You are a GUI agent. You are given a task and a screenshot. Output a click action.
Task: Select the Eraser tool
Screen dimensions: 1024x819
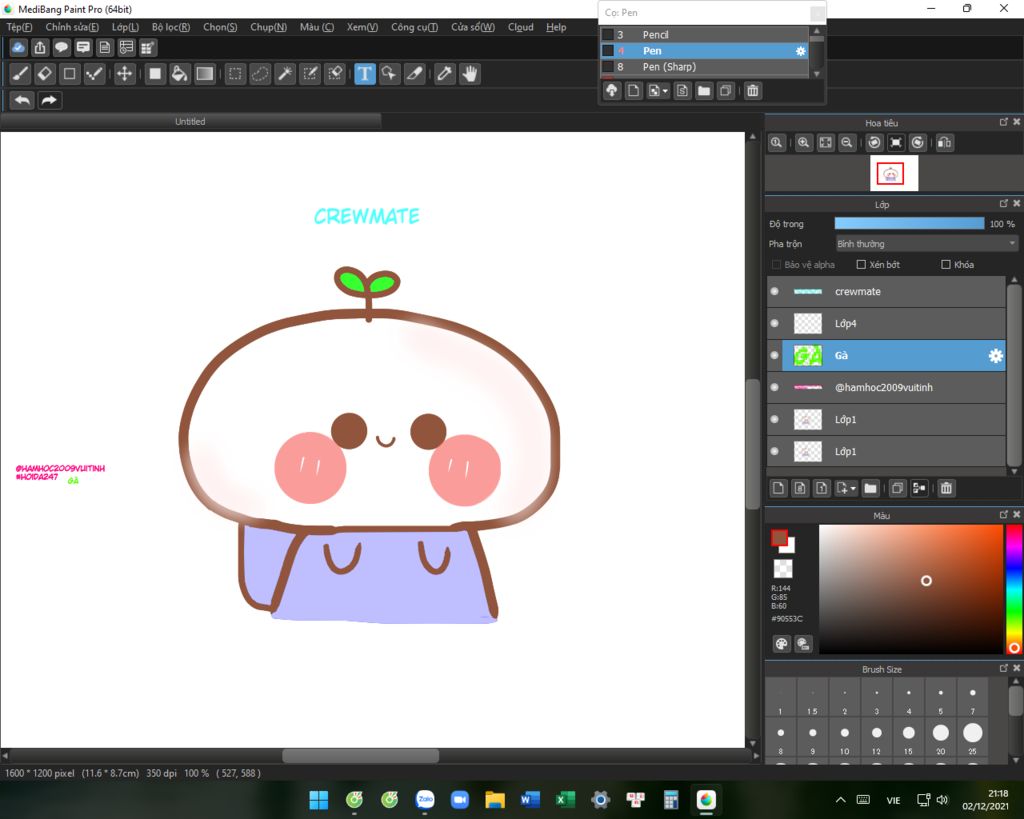pyautogui.click(x=45, y=74)
